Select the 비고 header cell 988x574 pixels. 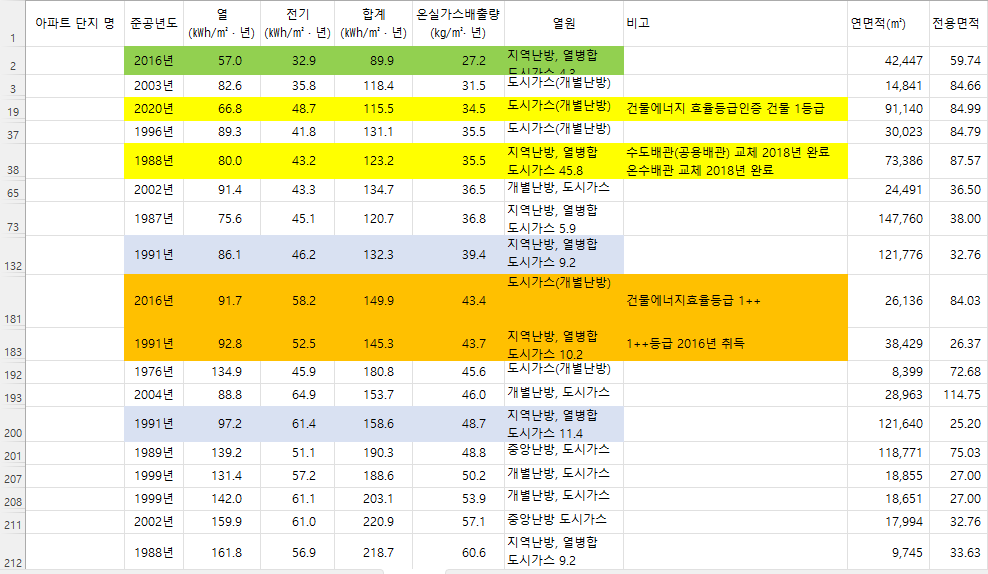pyautogui.click(x=735, y=23)
